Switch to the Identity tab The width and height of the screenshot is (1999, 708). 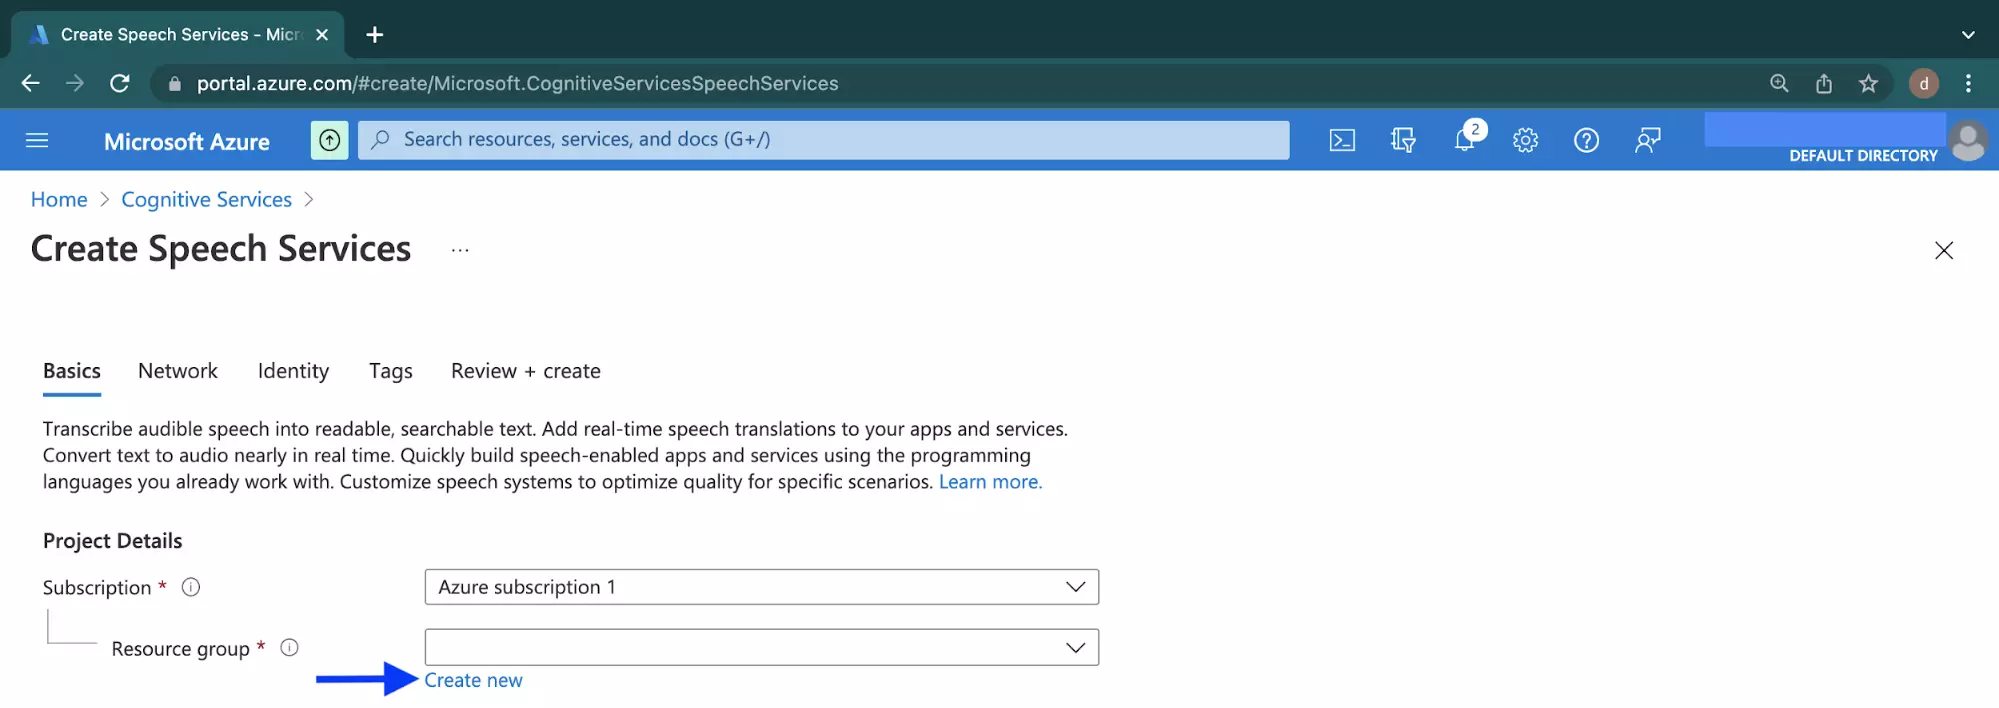[293, 371]
